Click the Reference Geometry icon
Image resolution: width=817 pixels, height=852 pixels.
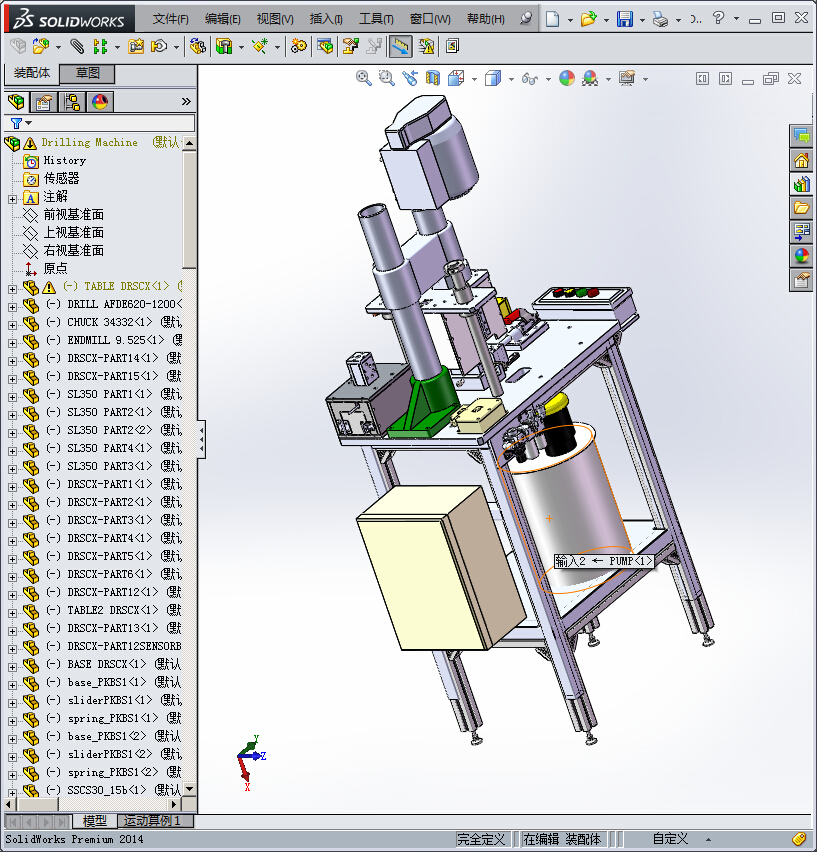260,46
